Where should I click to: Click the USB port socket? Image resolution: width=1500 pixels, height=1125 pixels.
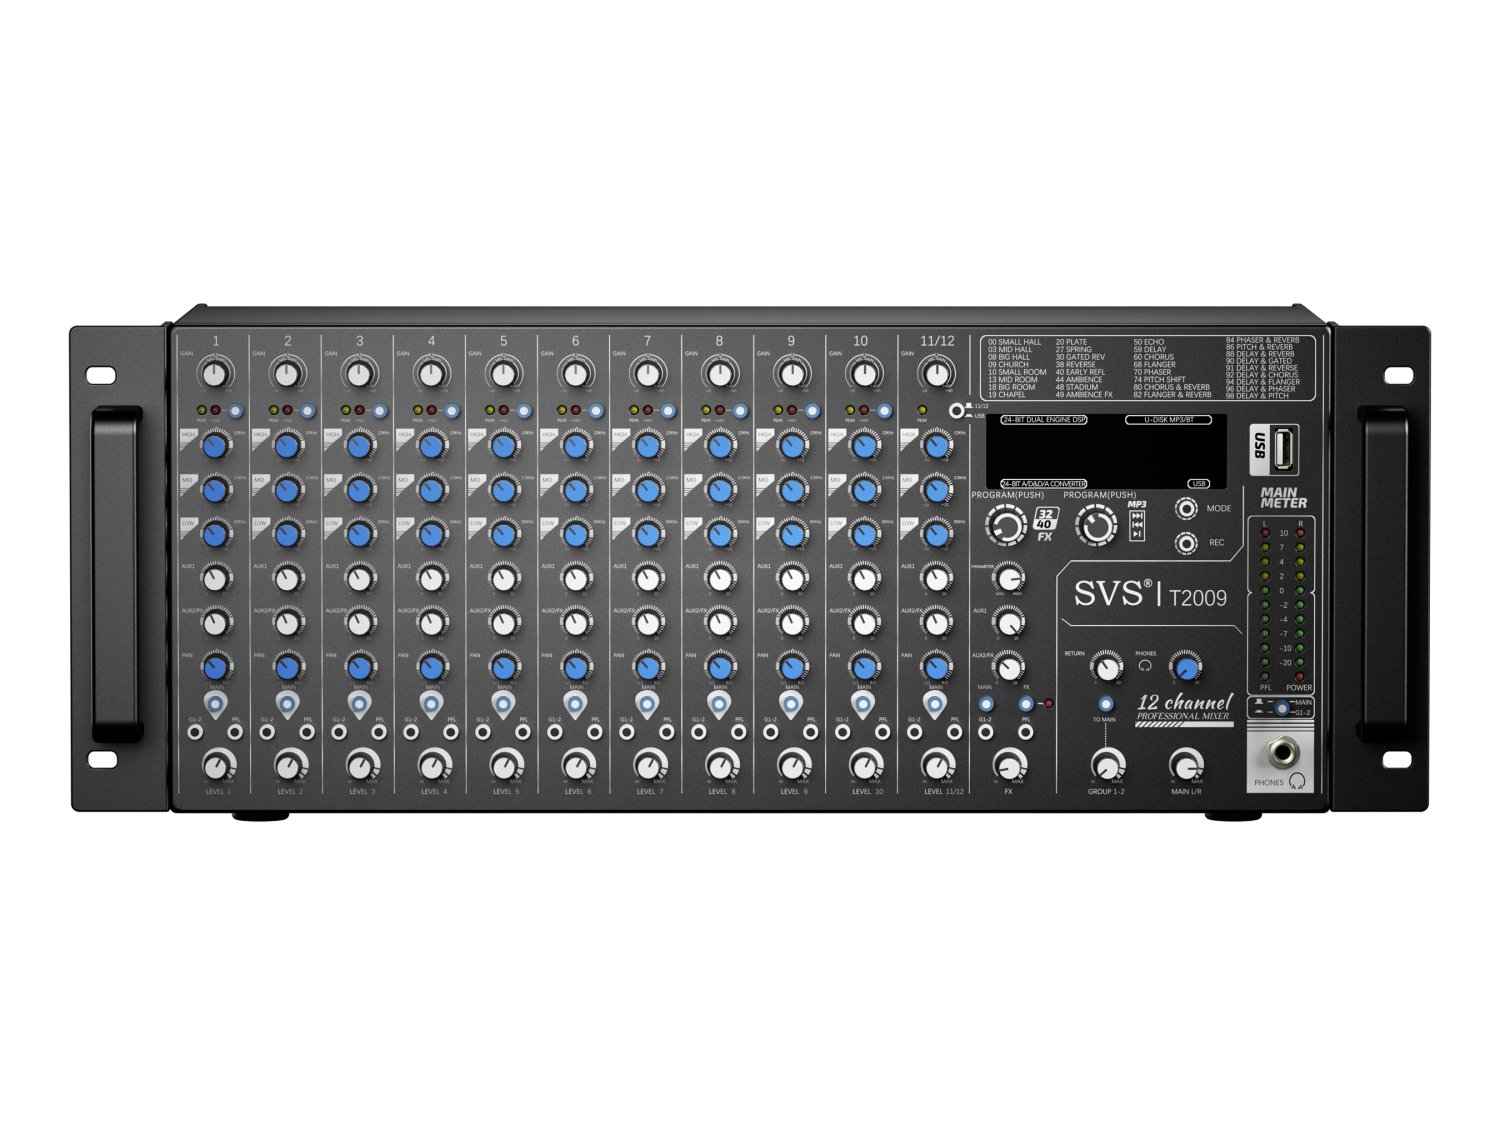pyautogui.click(x=1286, y=448)
